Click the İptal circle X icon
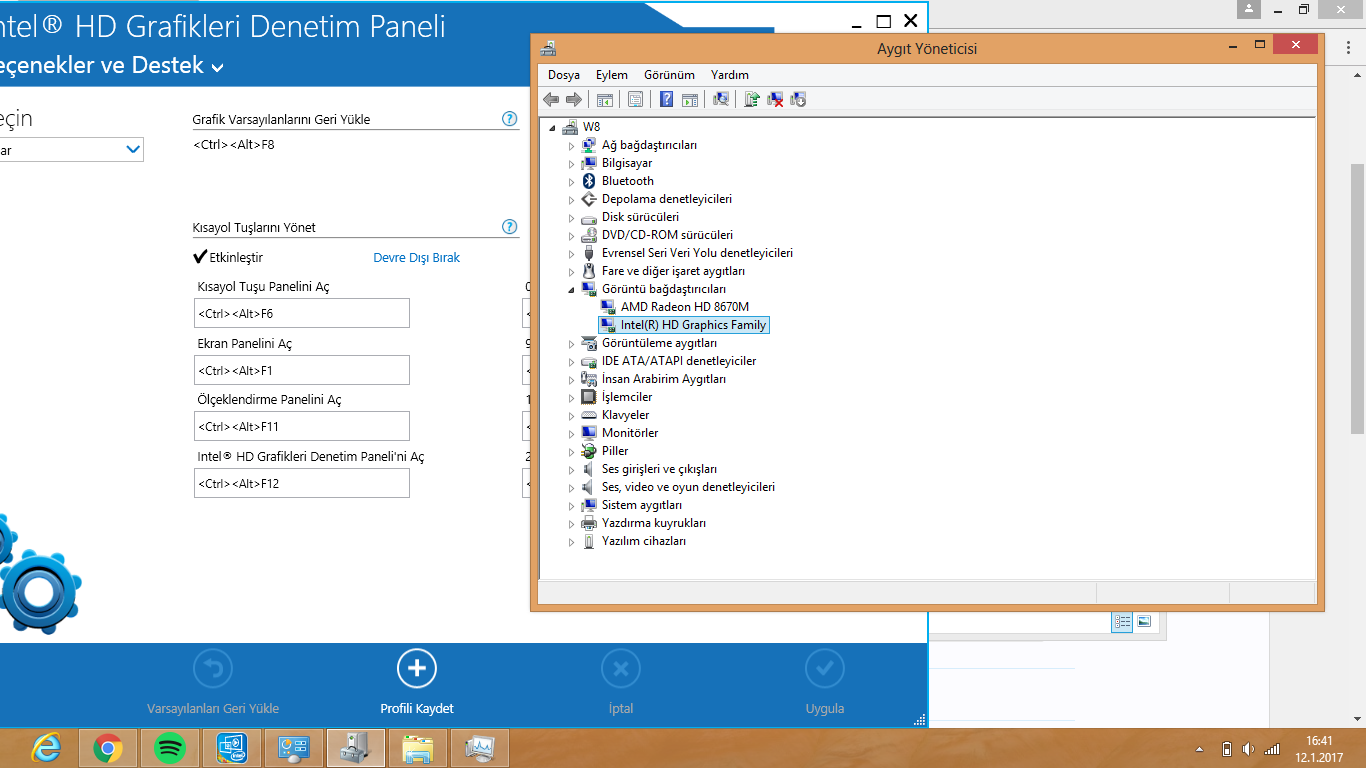The width and height of the screenshot is (1366, 768). tap(620, 669)
